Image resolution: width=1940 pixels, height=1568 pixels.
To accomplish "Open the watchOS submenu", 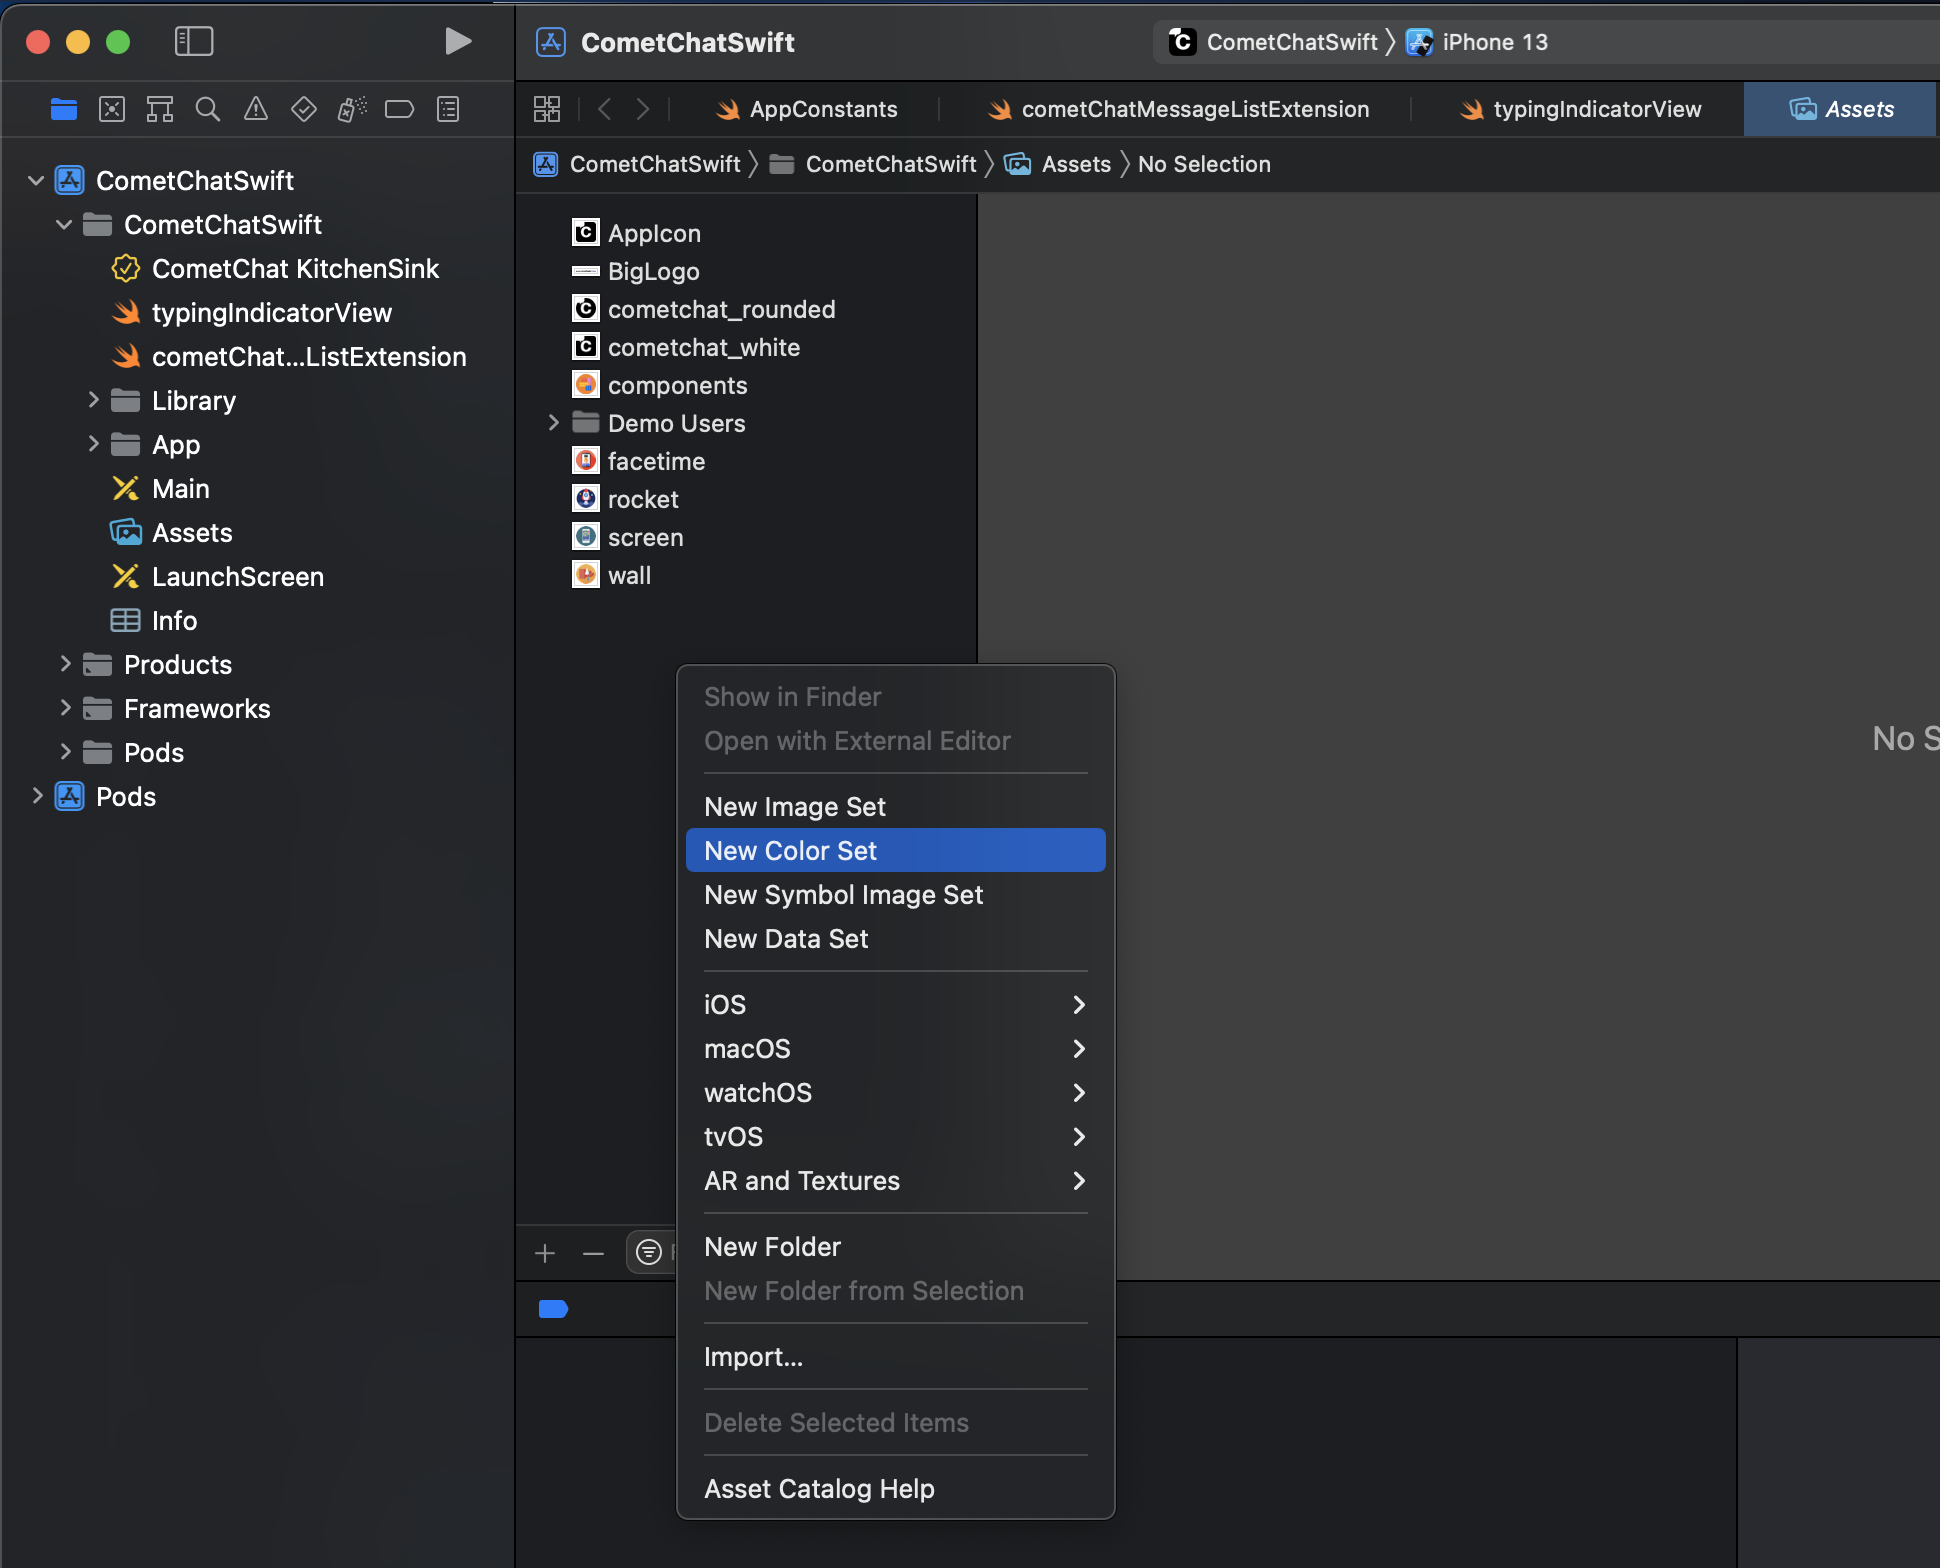I will [x=895, y=1092].
